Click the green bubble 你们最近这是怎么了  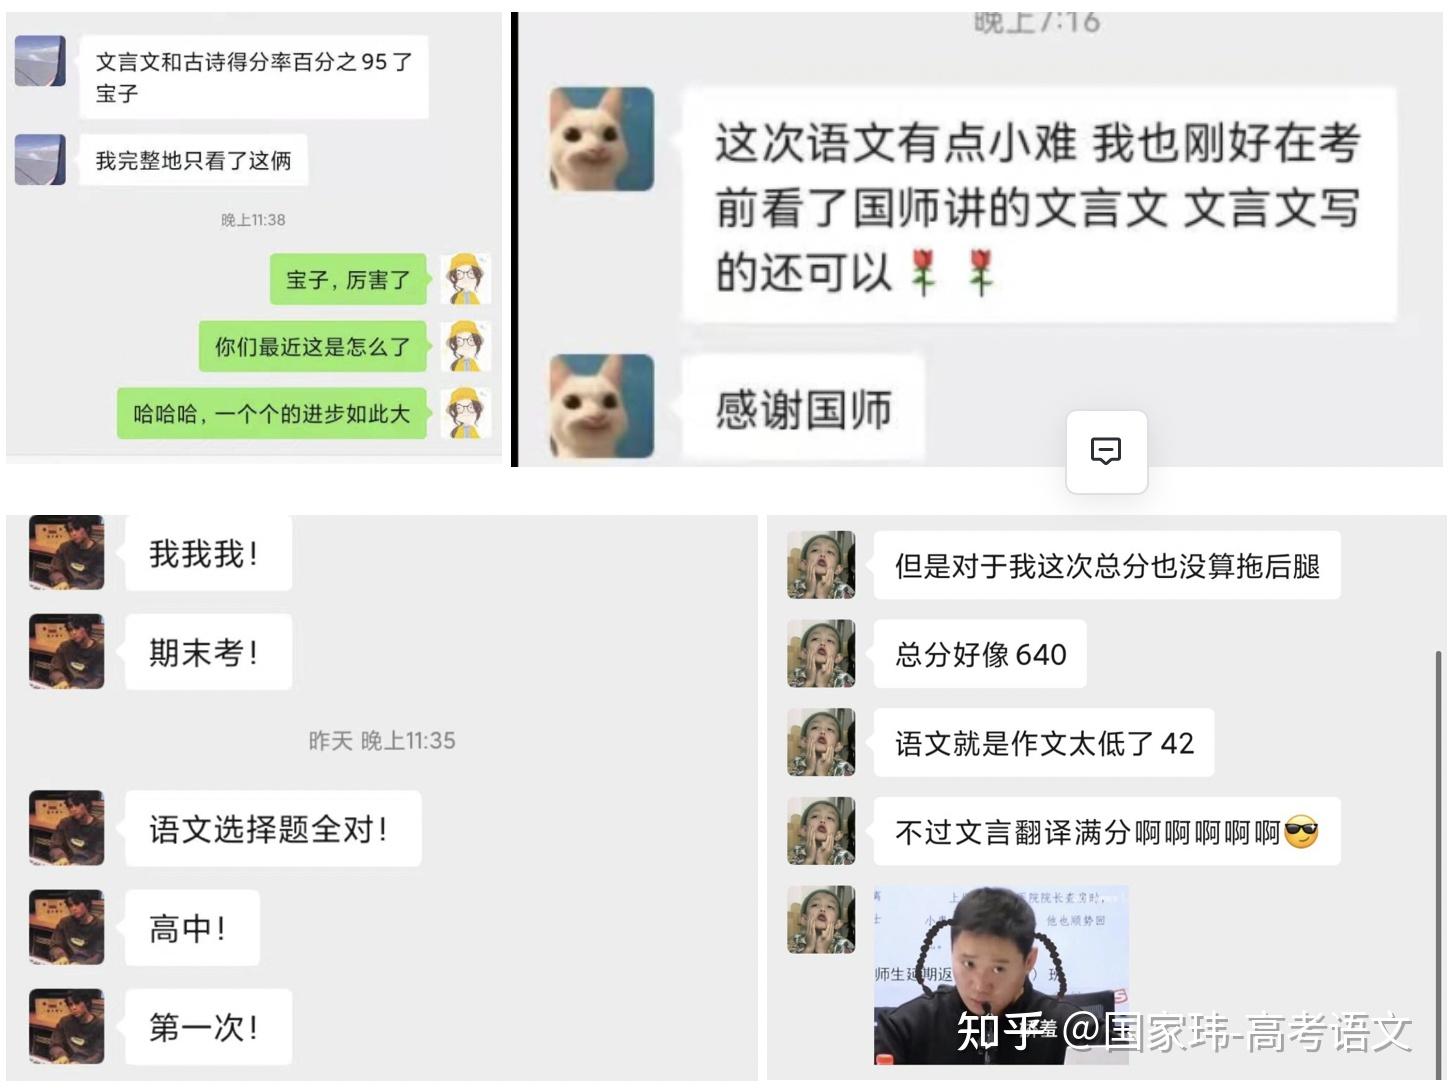point(313,346)
